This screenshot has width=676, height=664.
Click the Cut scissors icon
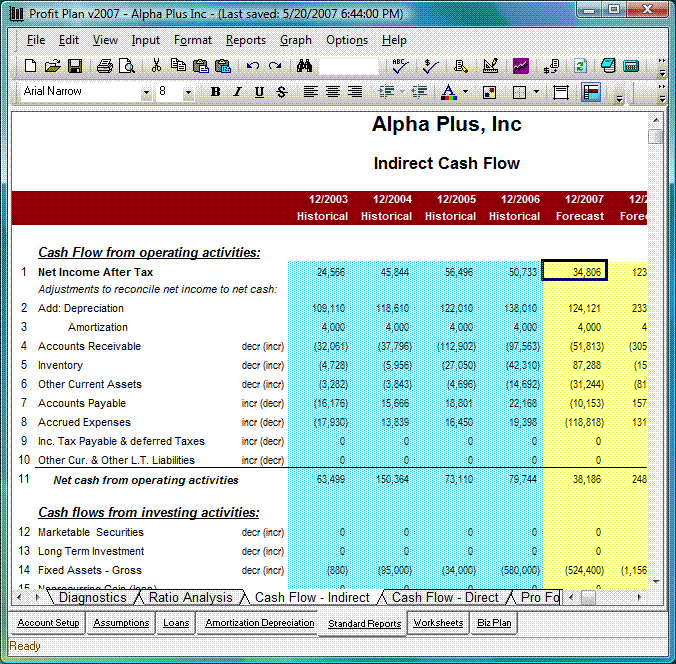(x=156, y=66)
